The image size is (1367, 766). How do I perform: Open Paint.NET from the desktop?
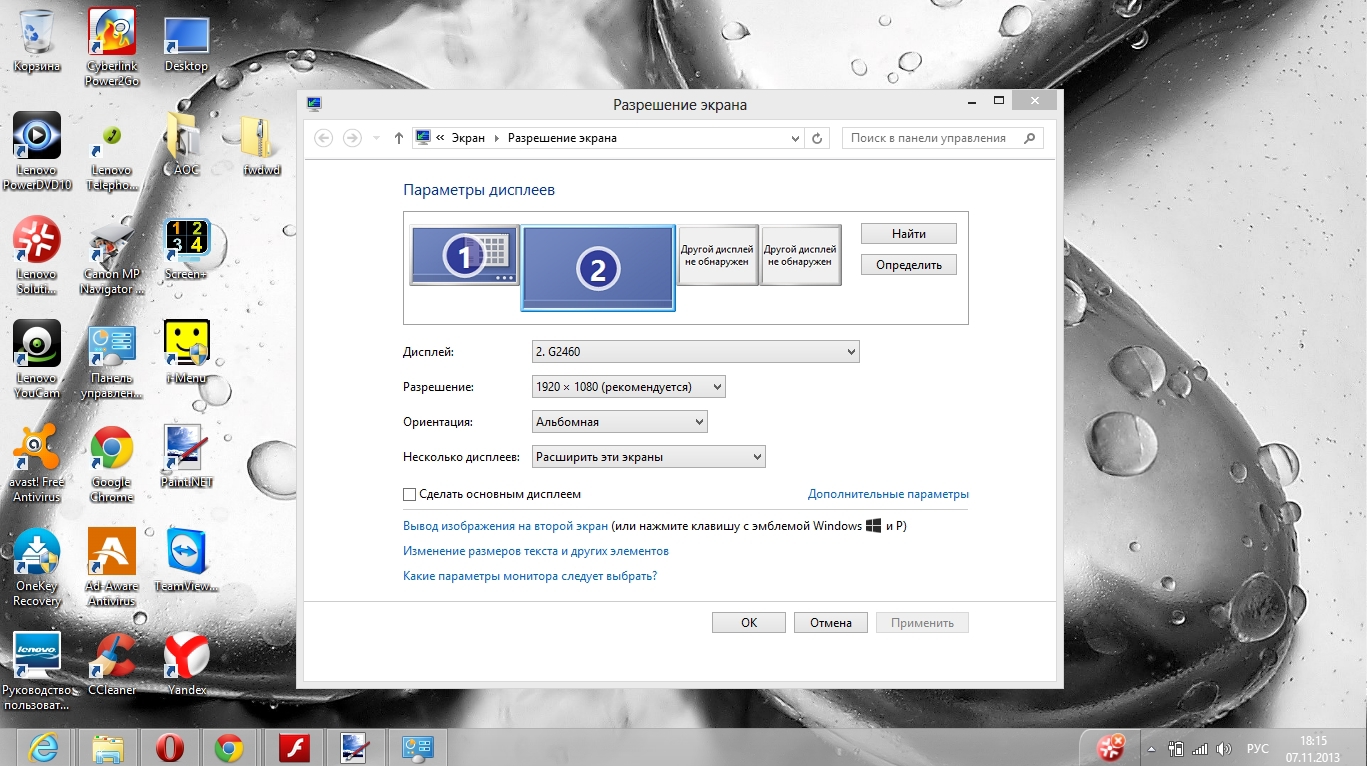(x=186, y=457)
